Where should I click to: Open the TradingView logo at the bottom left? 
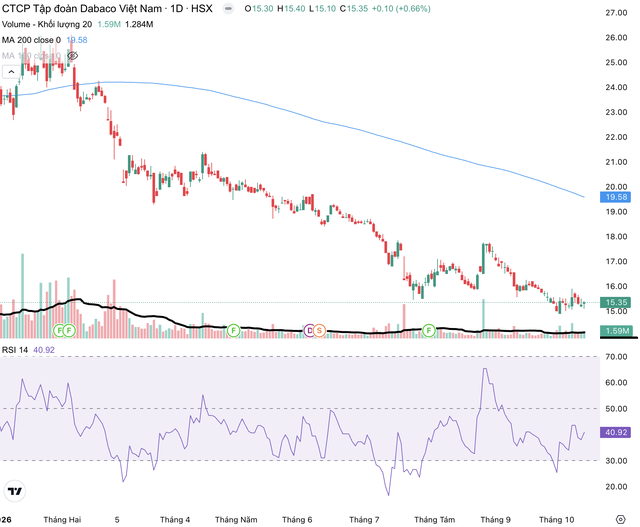click(x=15, y=491)
